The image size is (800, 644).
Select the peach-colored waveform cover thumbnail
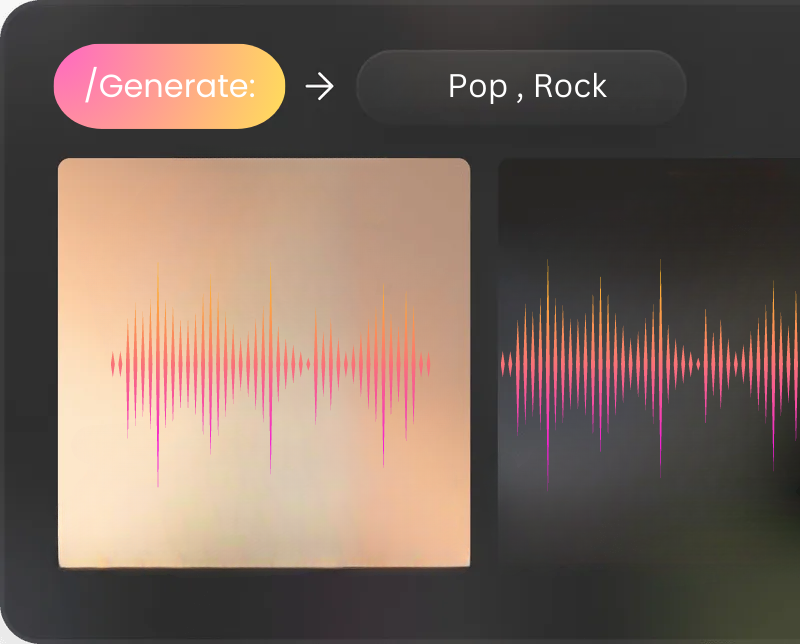264,363
